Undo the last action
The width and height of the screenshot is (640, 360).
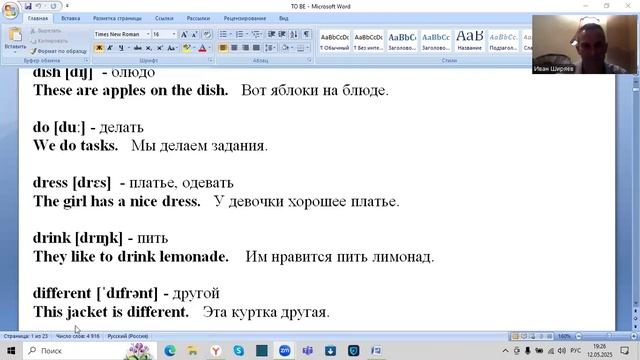(x=38, y=6)
